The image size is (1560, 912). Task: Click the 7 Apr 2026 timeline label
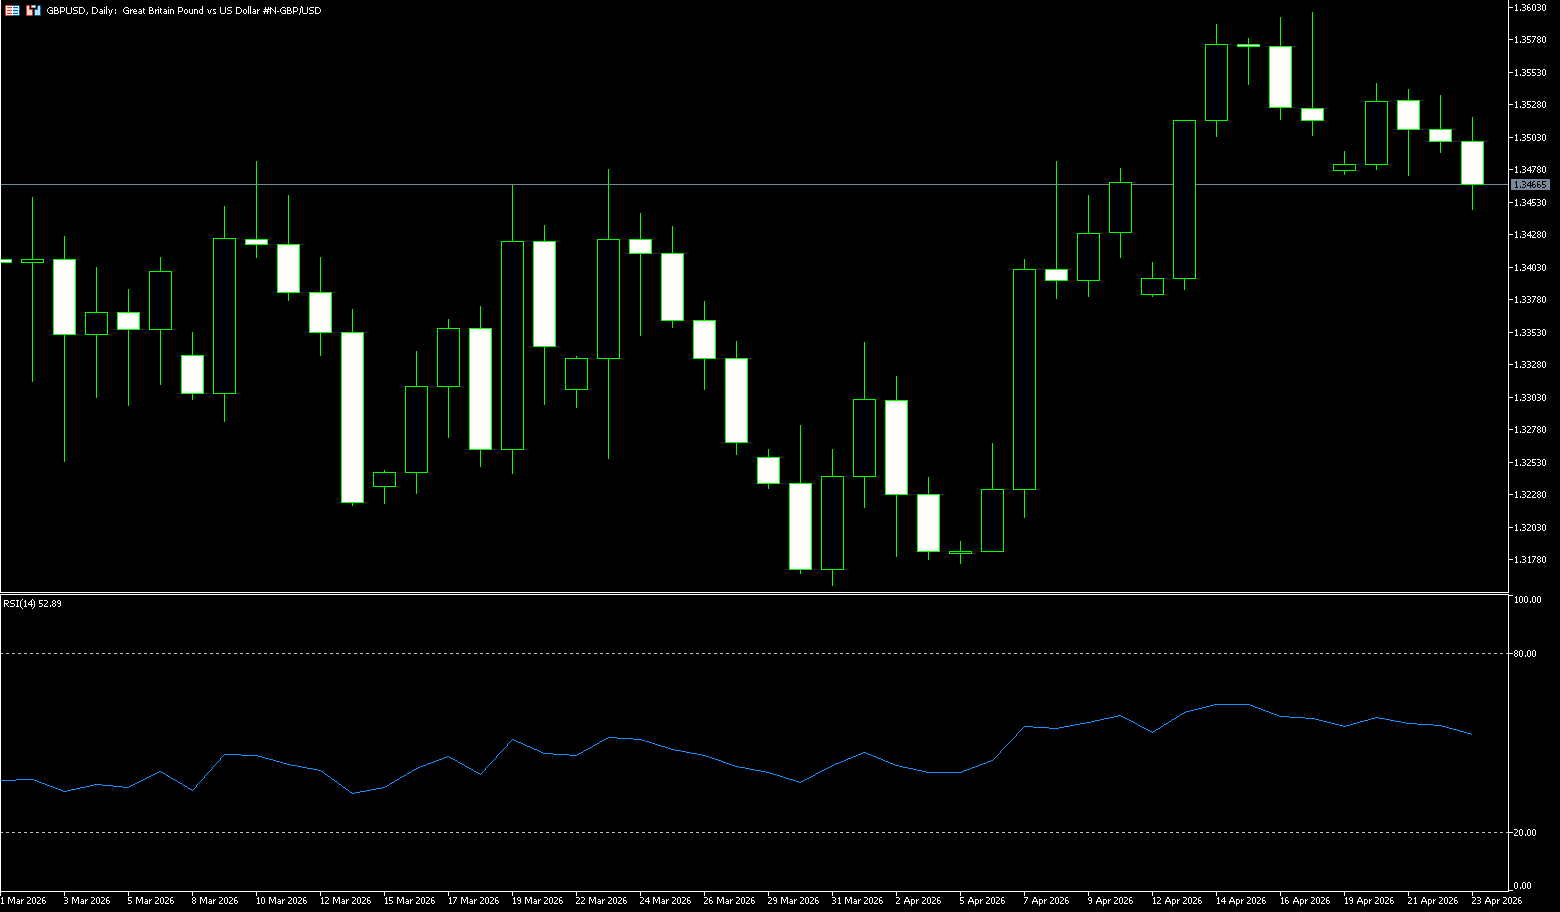(x=1046, y=901)
